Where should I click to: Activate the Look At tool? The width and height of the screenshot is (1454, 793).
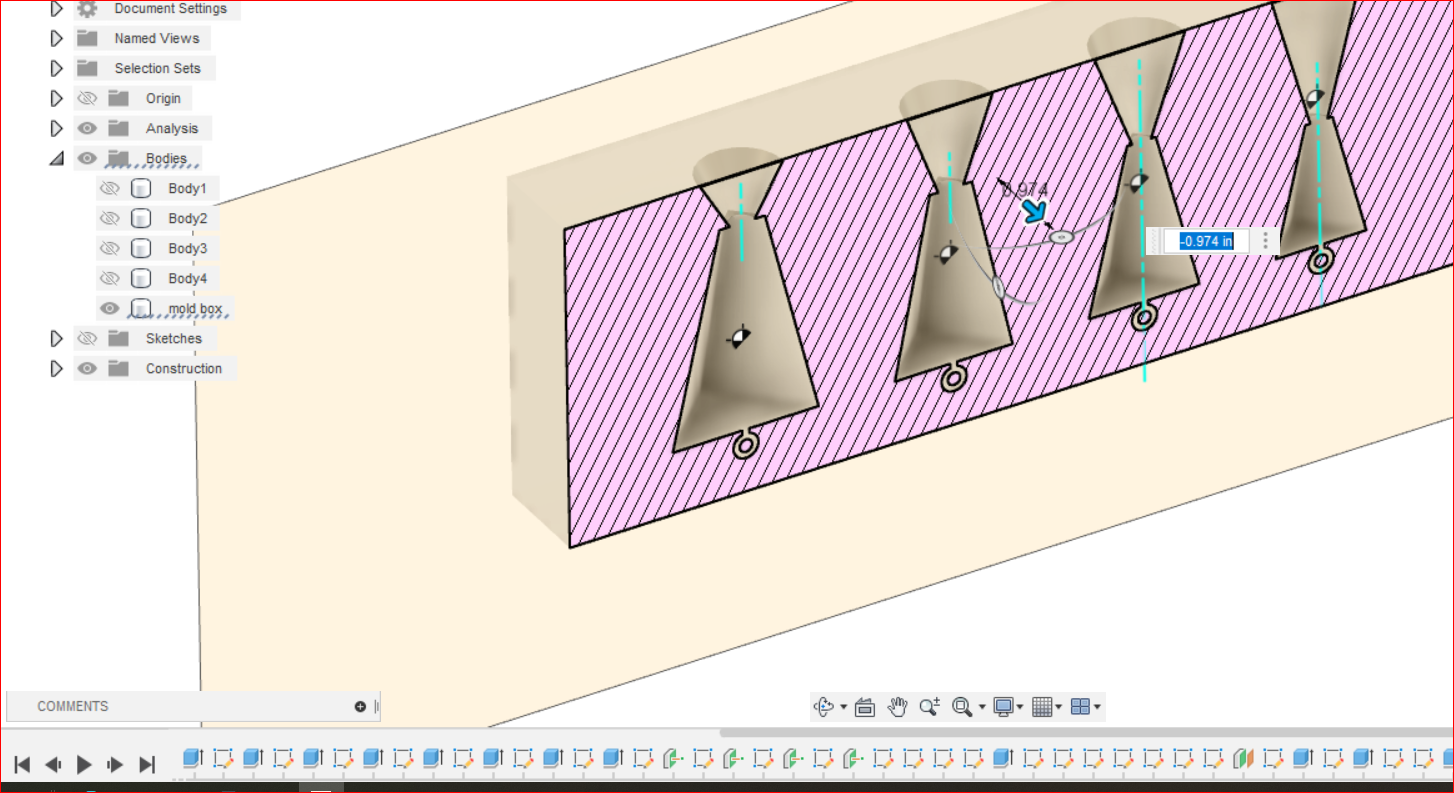[864, 706]
